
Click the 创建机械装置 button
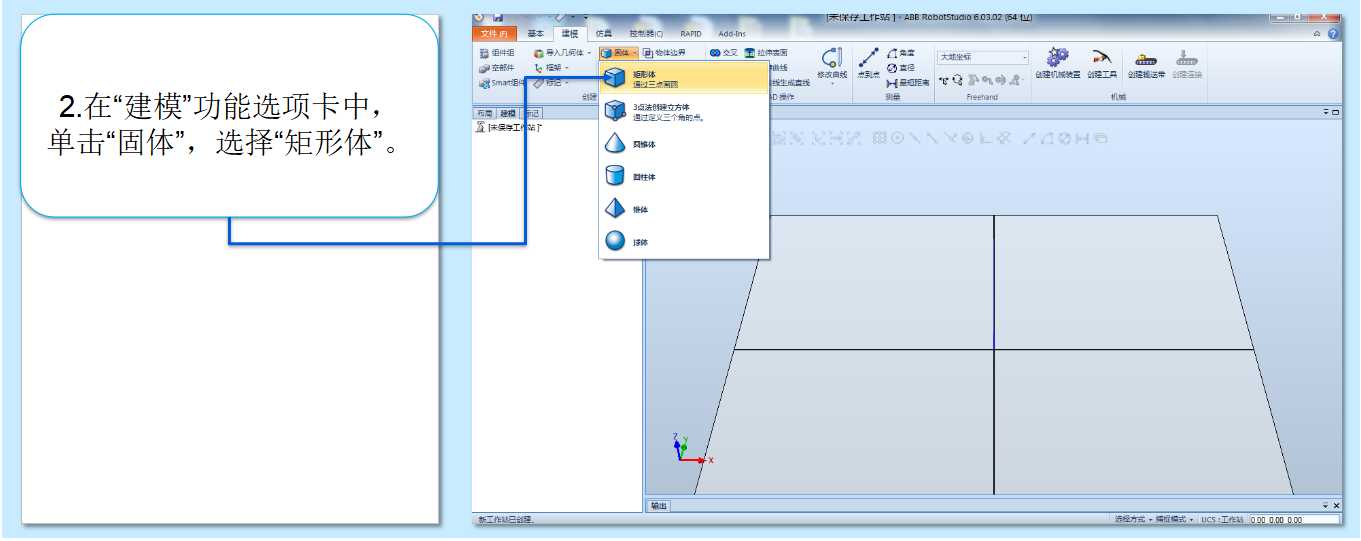pos(1057,64)
